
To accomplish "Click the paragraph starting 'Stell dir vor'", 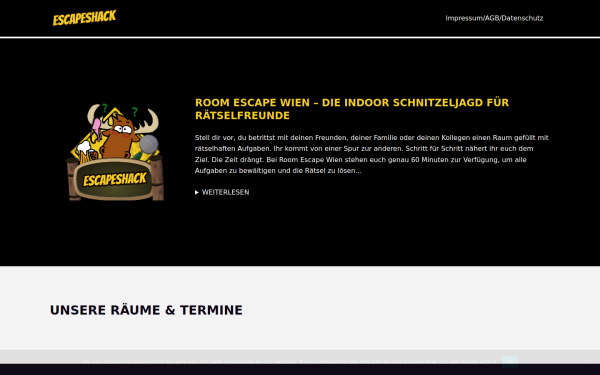I will click(372, 154).
